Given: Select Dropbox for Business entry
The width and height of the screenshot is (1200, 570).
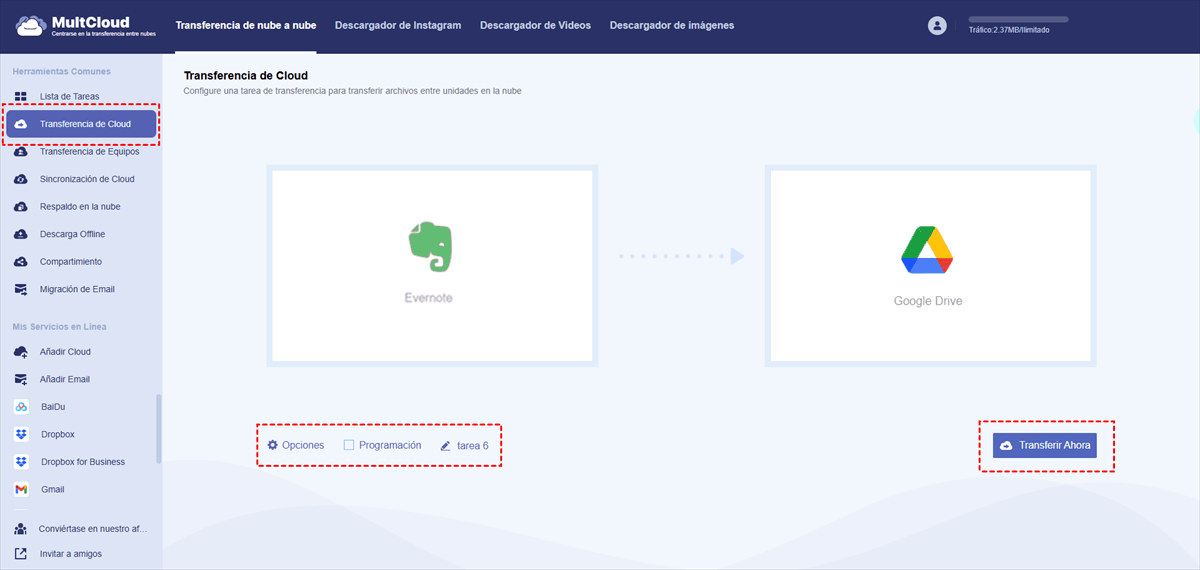Looking at the screenshot, I should 83,462.
